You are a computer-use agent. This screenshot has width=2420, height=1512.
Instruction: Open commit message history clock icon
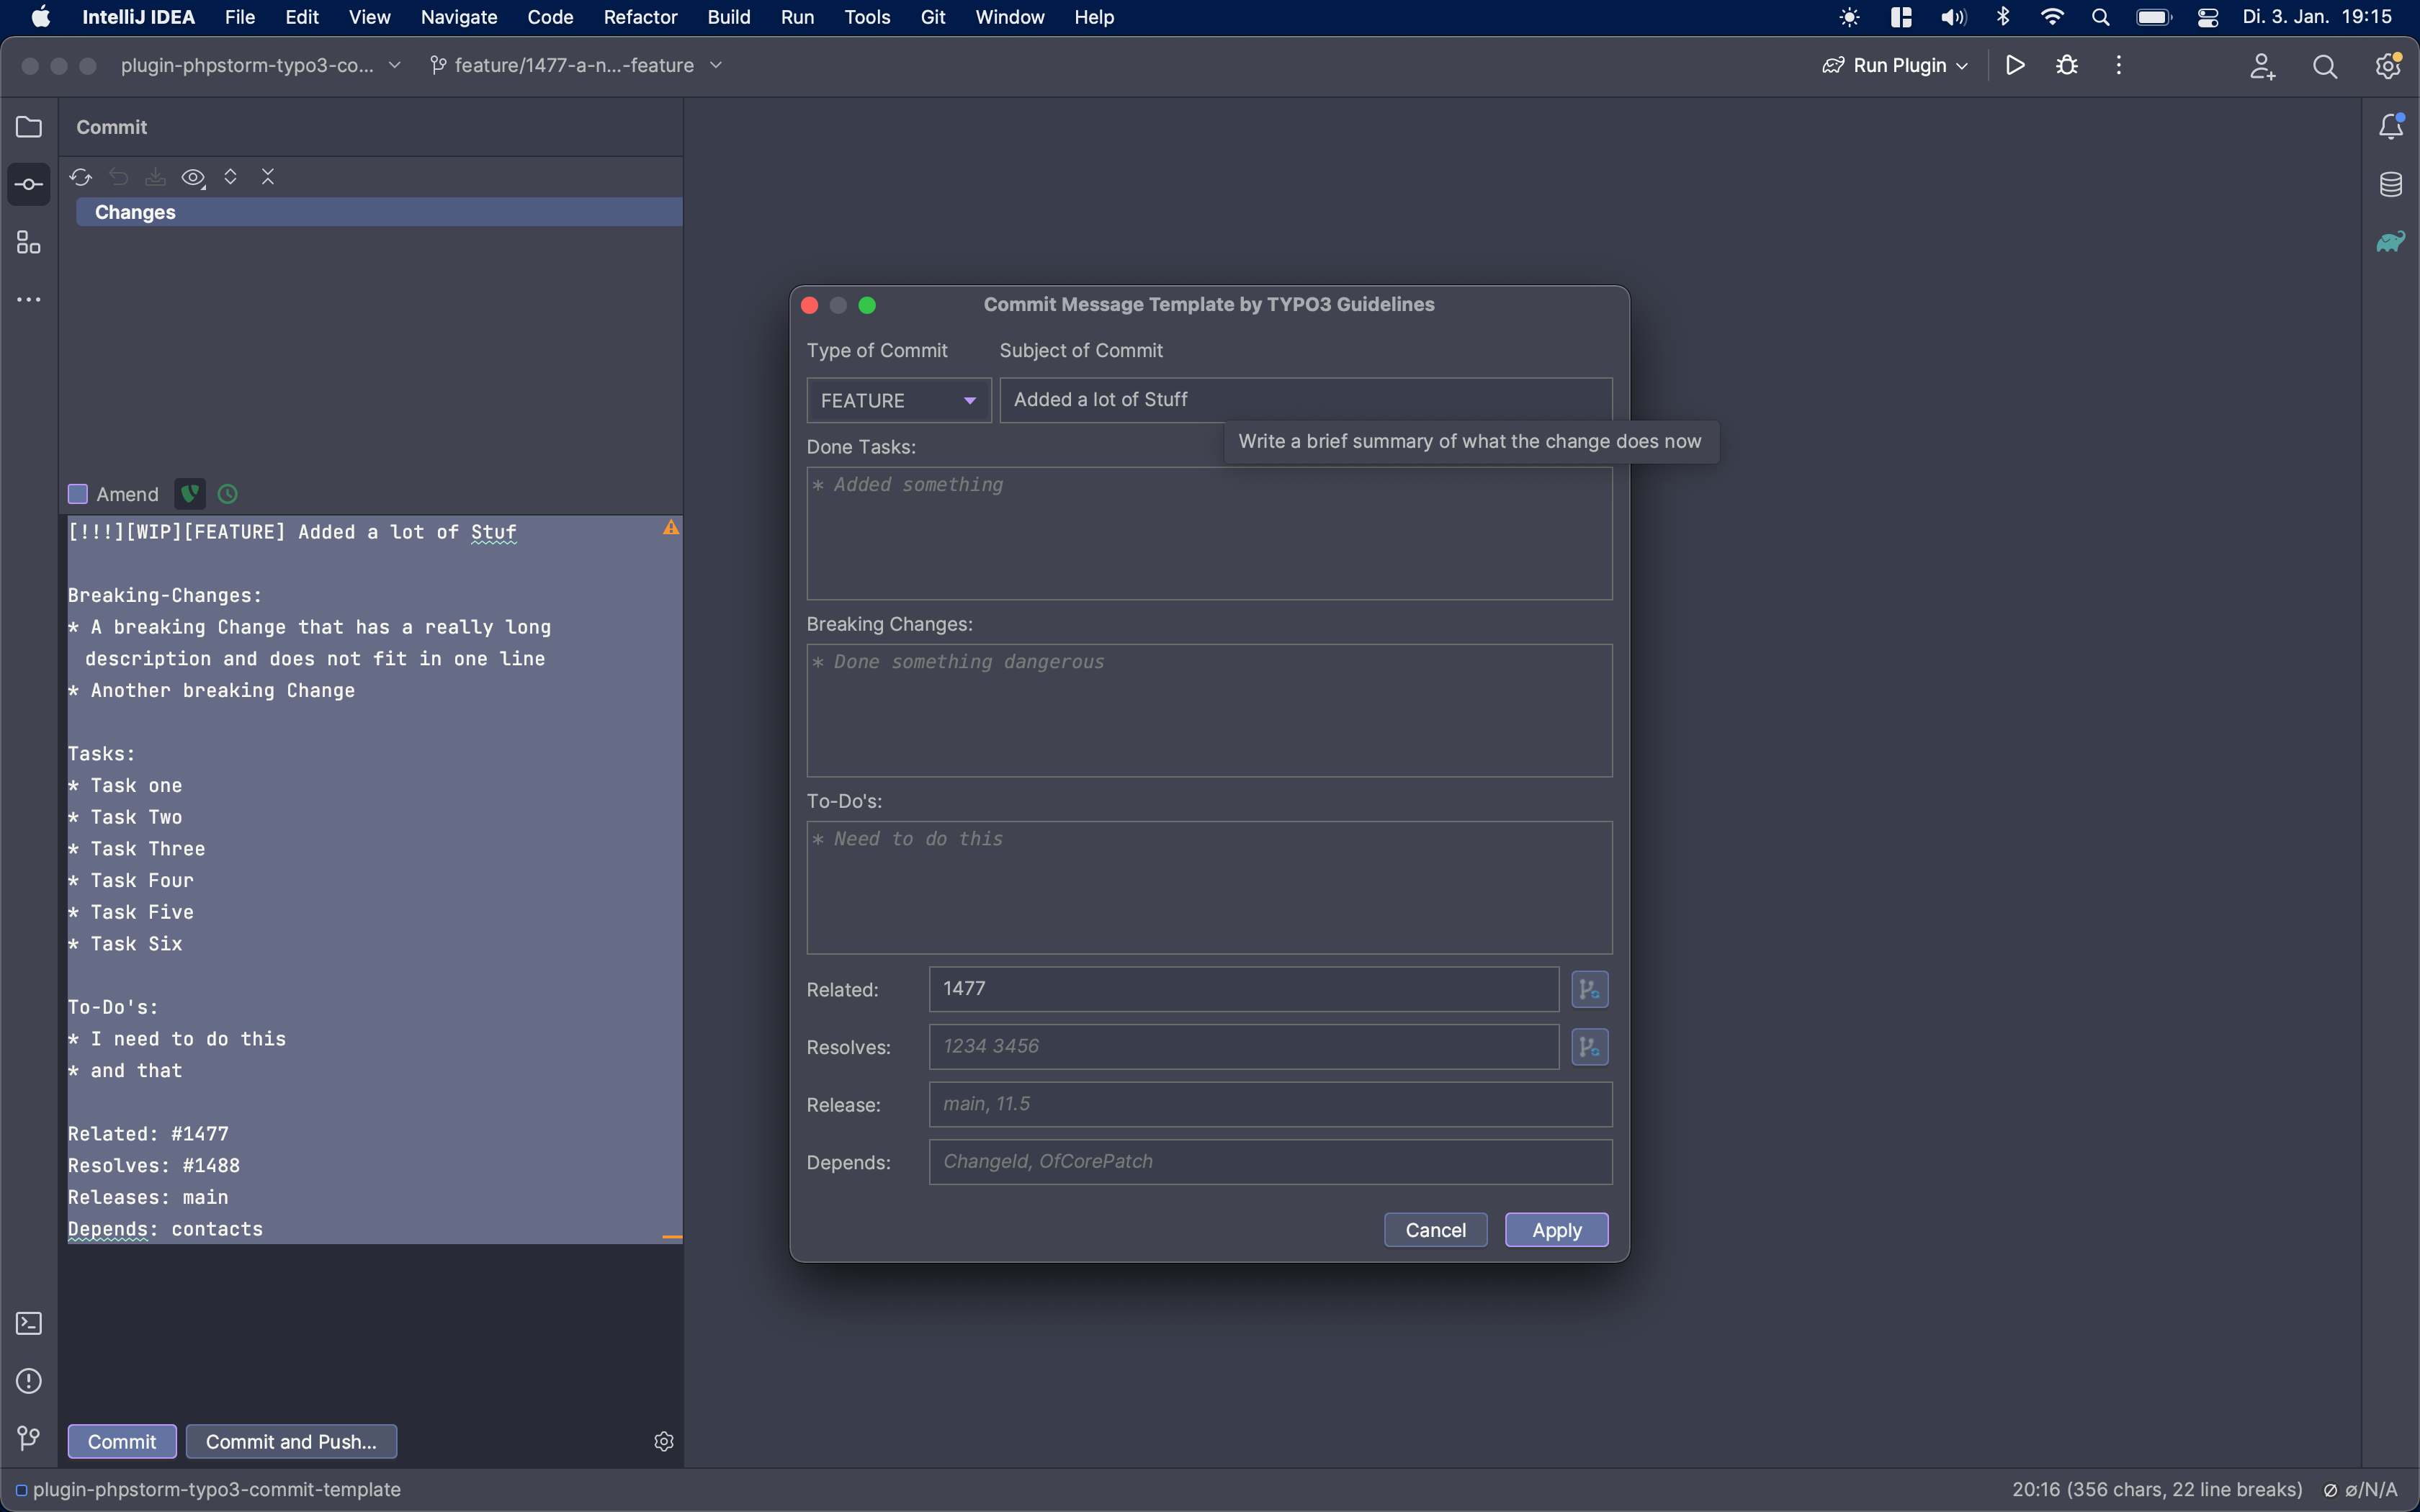(x=228, y=493)
